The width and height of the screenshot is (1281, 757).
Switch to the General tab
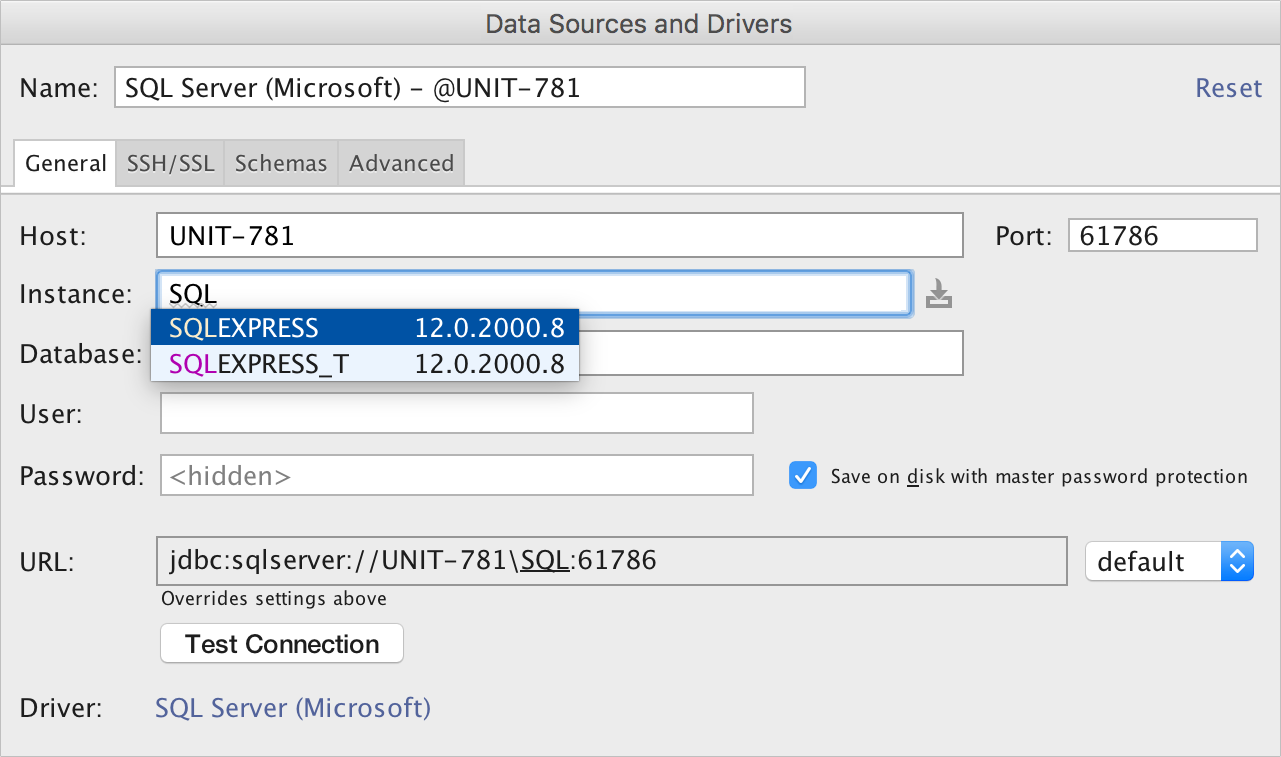coord(65,163)
